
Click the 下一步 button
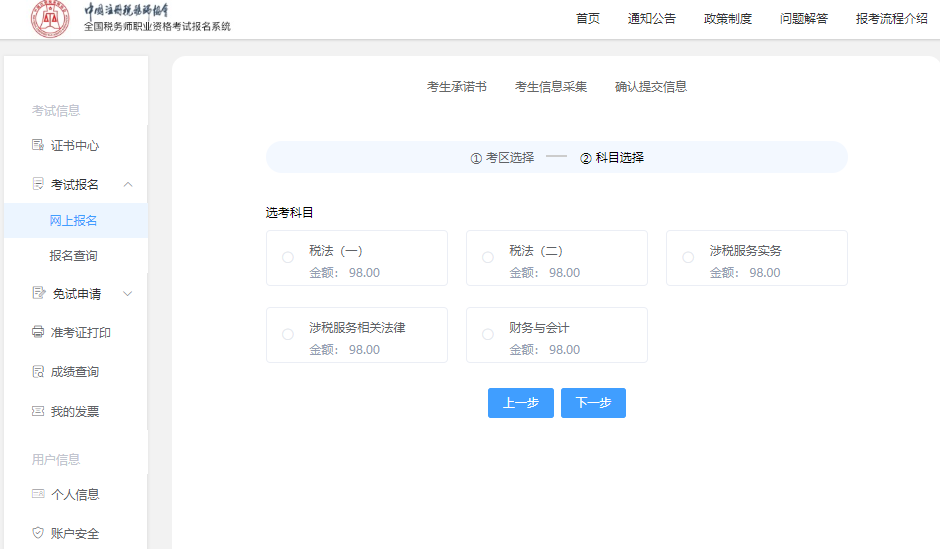[593, 403]
